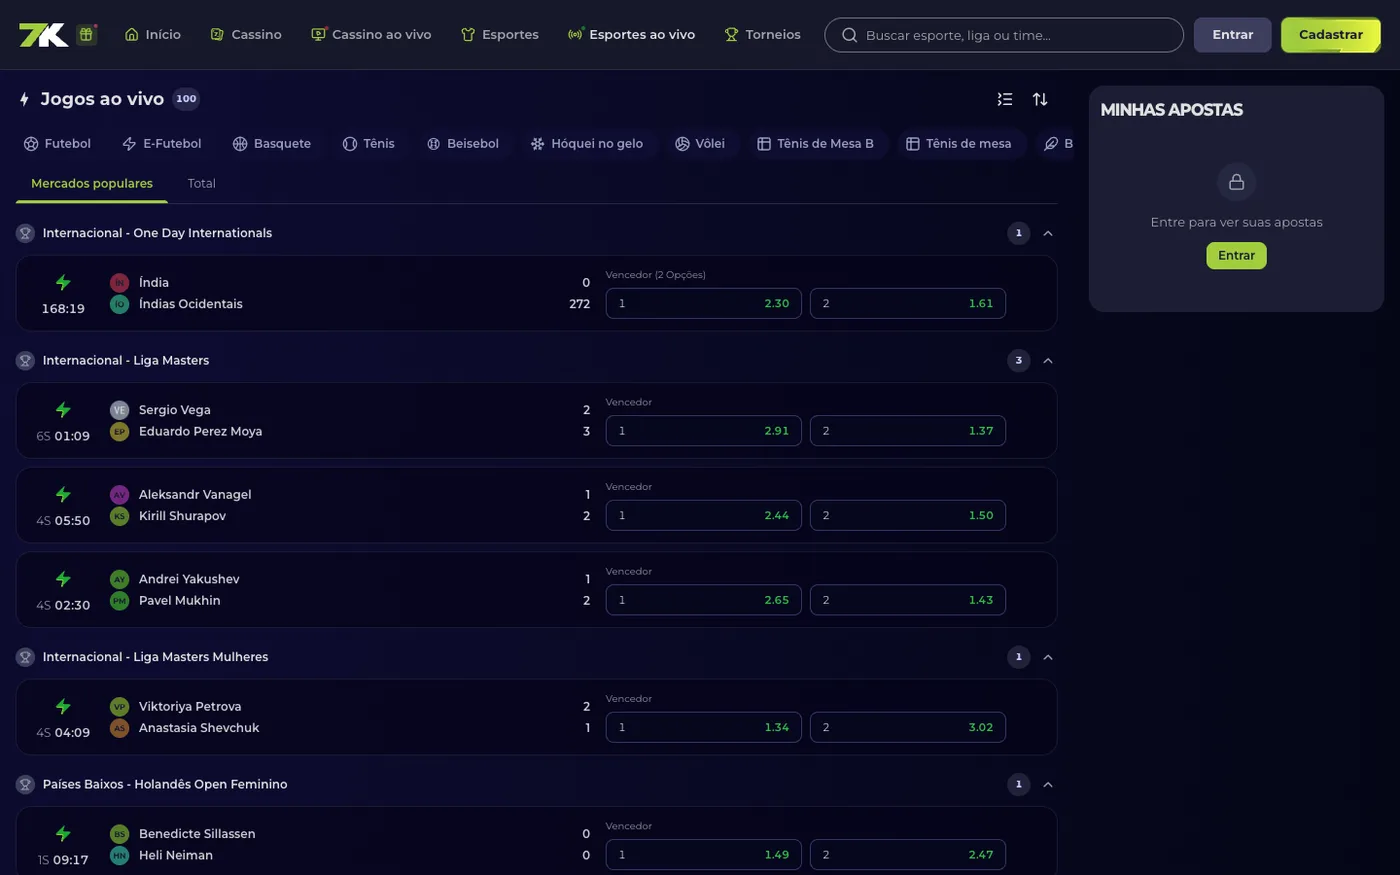Screen dimensions: 1400x875
Task: Click the lightning icon of Índia match
Action: pos(63,283)
